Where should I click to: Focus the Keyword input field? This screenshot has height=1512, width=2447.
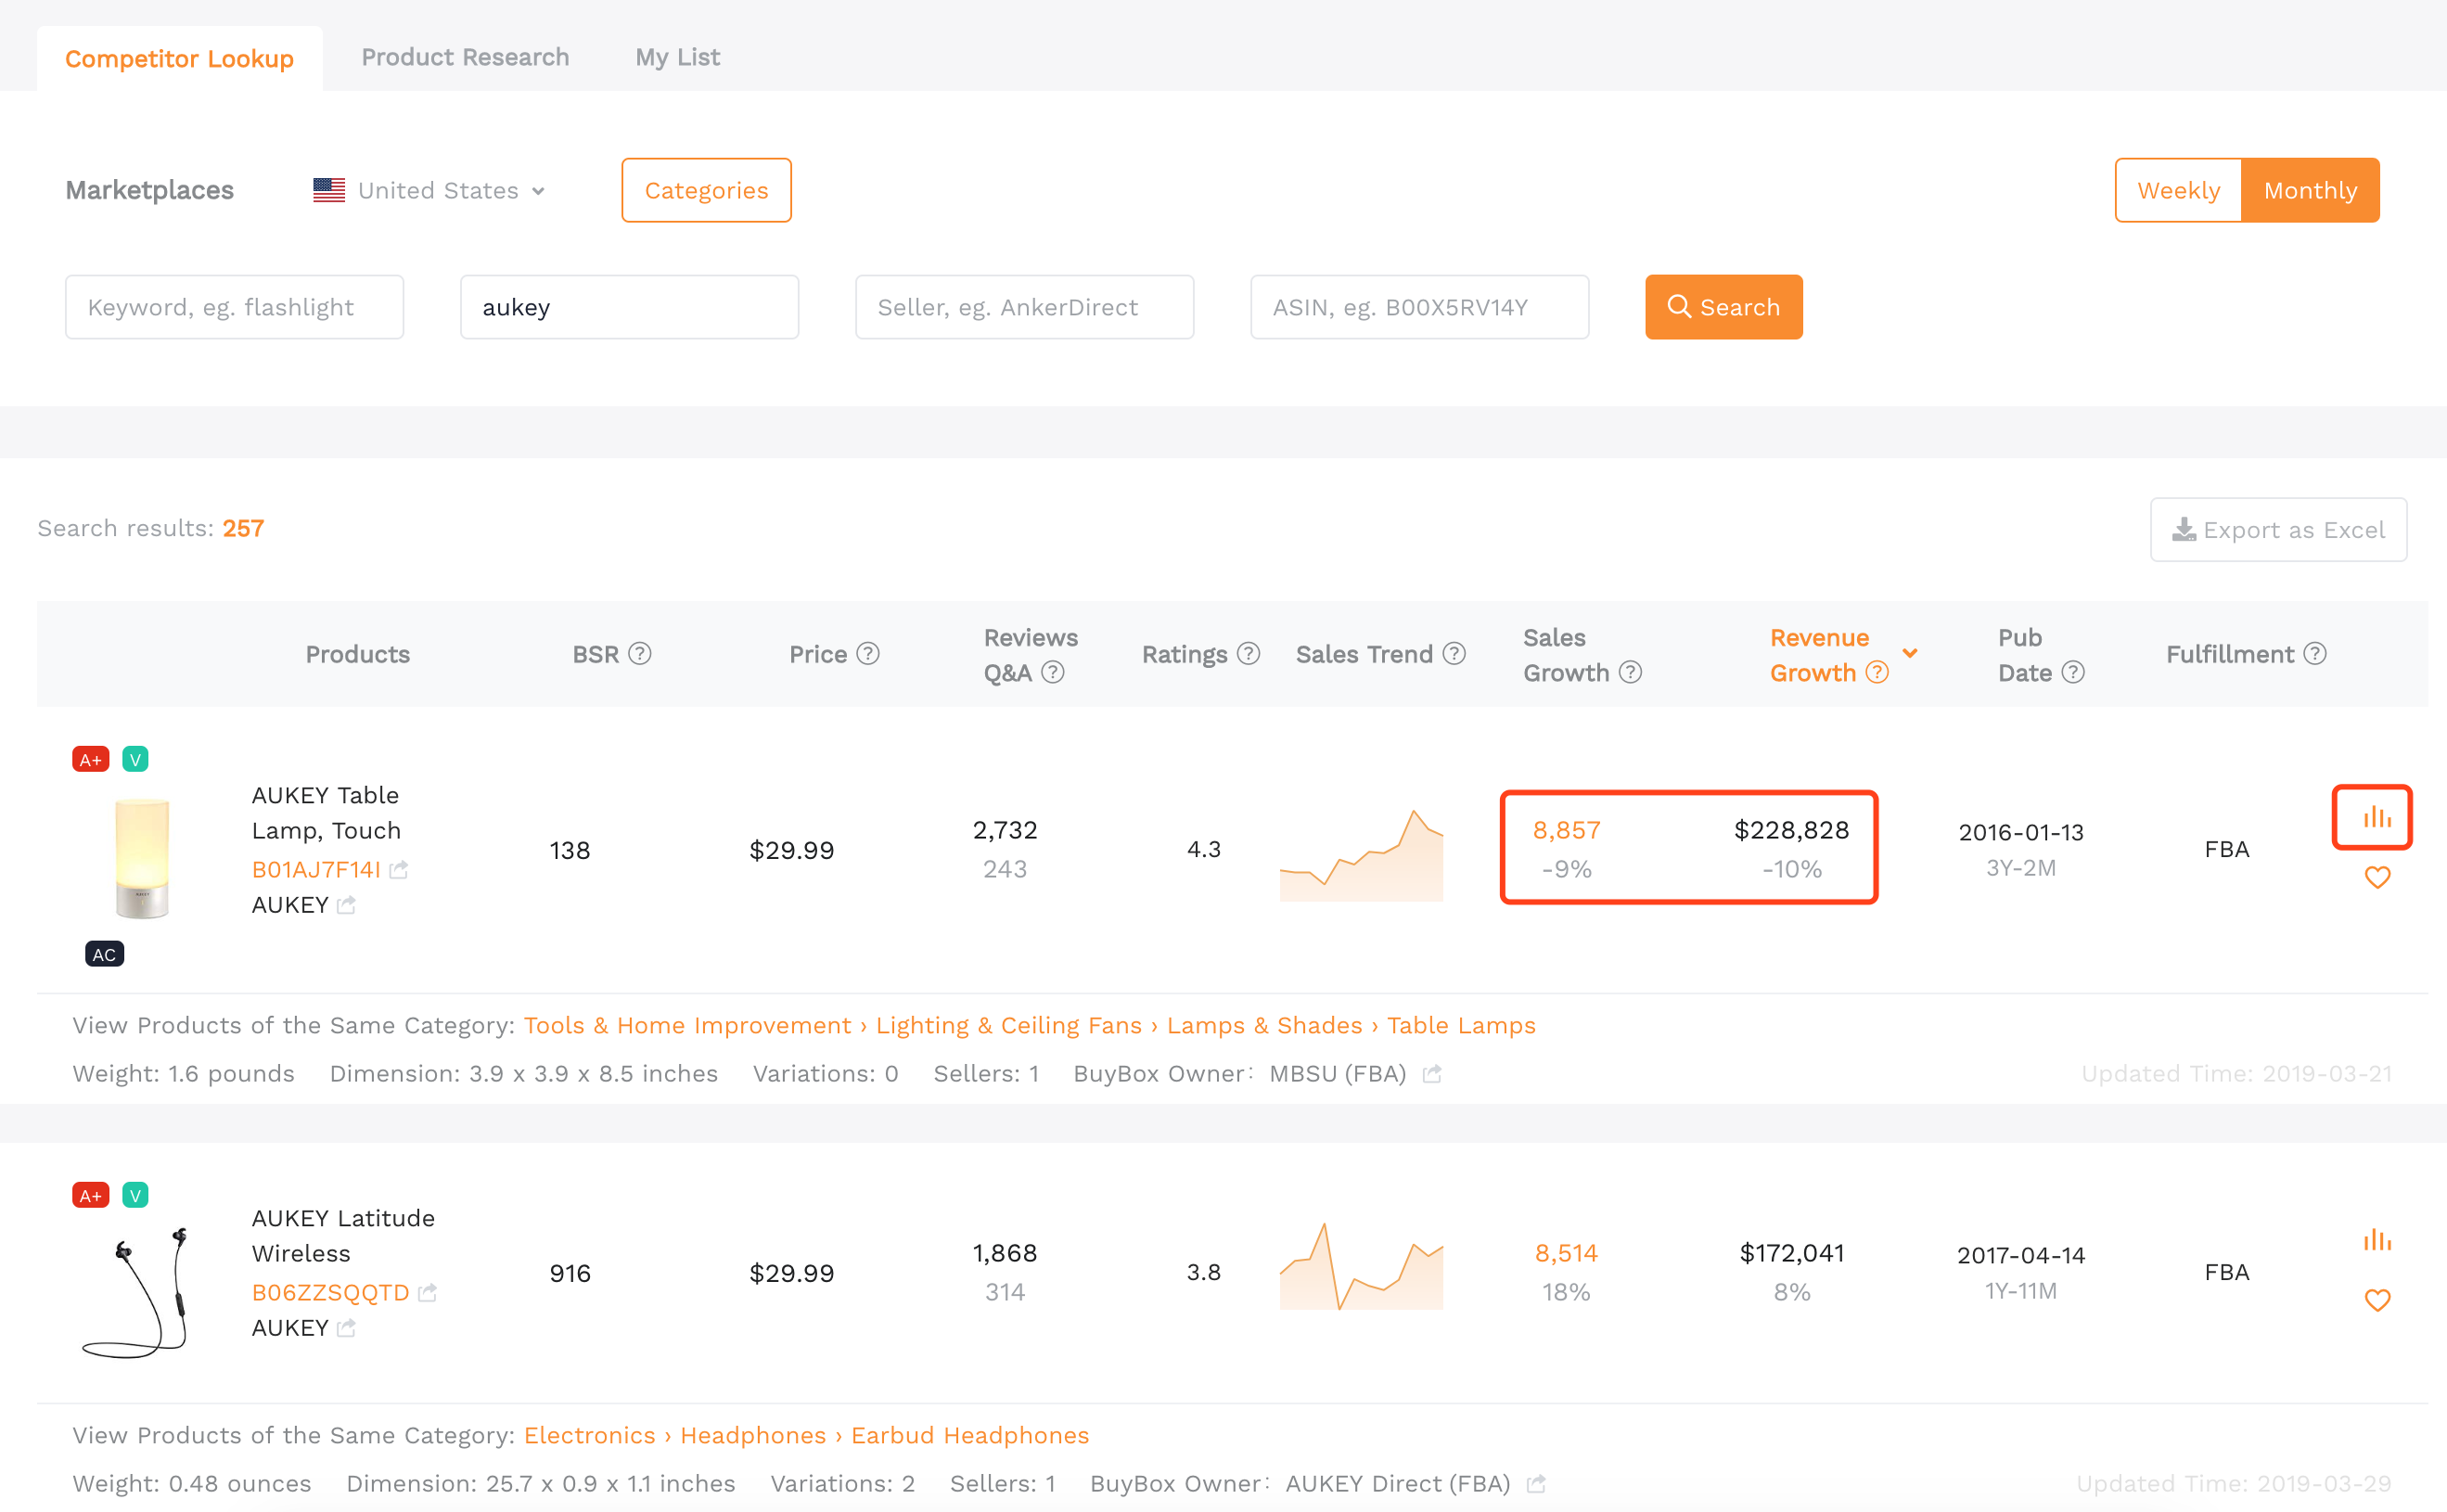coord(234,307)
